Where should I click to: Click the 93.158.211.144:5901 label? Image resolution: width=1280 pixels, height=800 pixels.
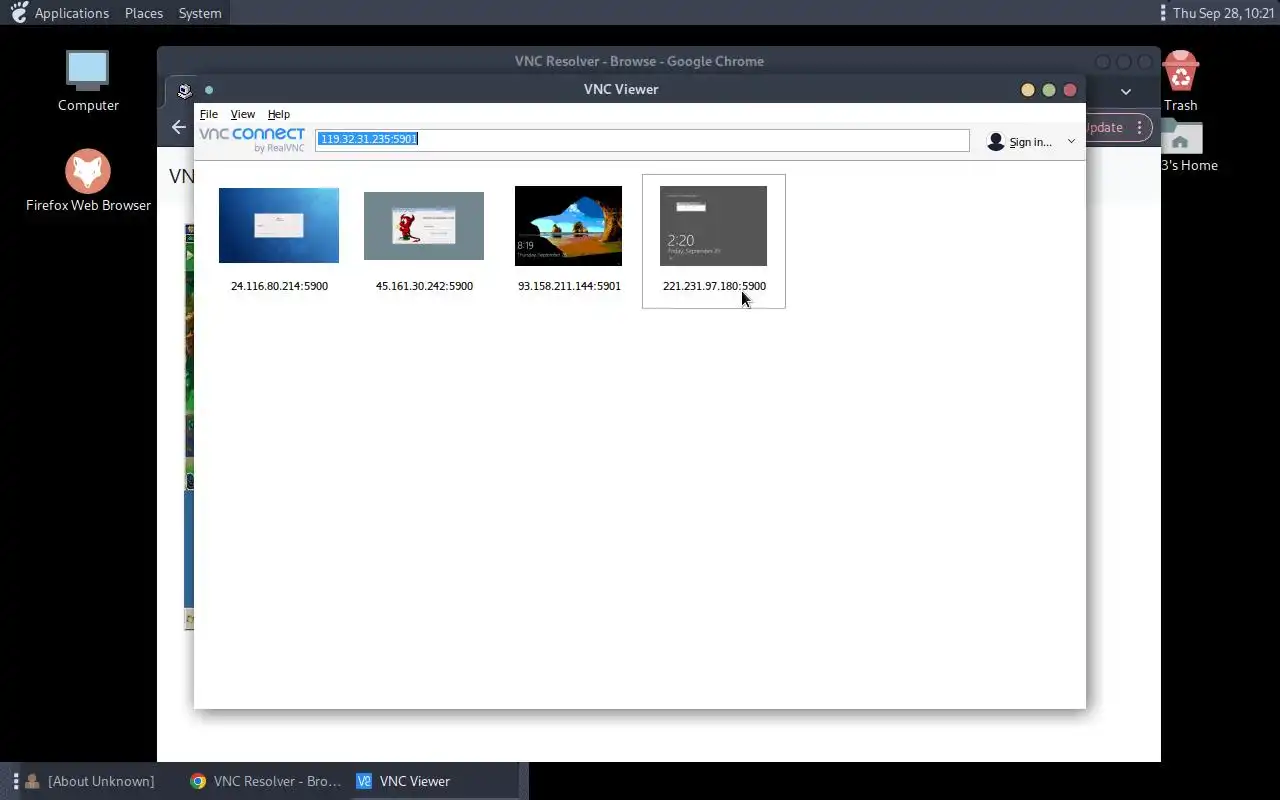click(569, 286)
